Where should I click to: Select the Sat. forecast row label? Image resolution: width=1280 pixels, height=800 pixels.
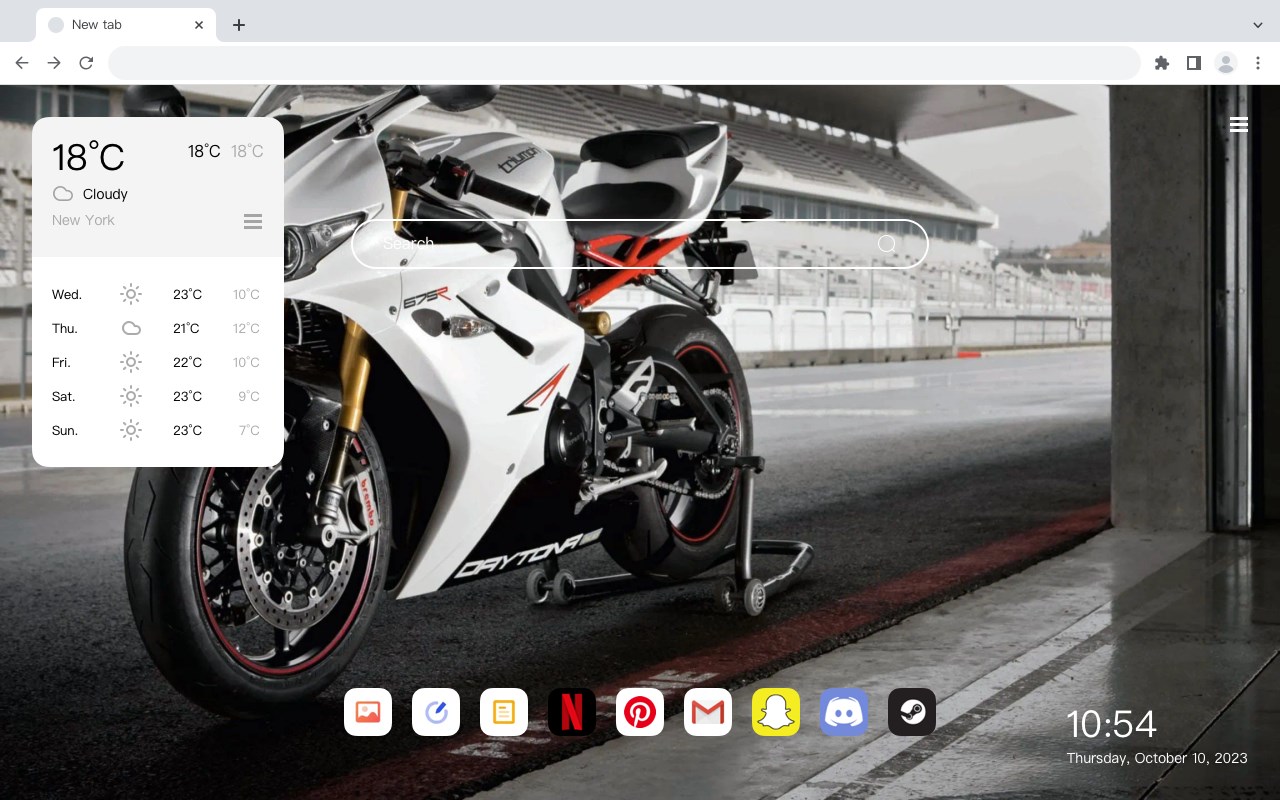[x=64, y=397]
